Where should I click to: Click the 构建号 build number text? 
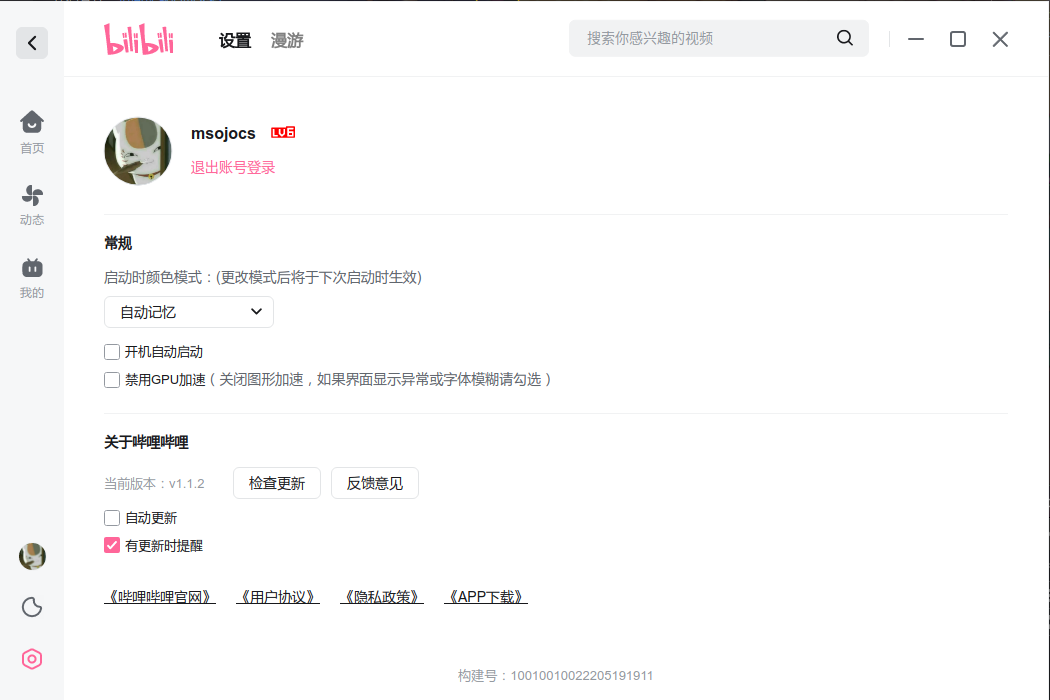555,676
